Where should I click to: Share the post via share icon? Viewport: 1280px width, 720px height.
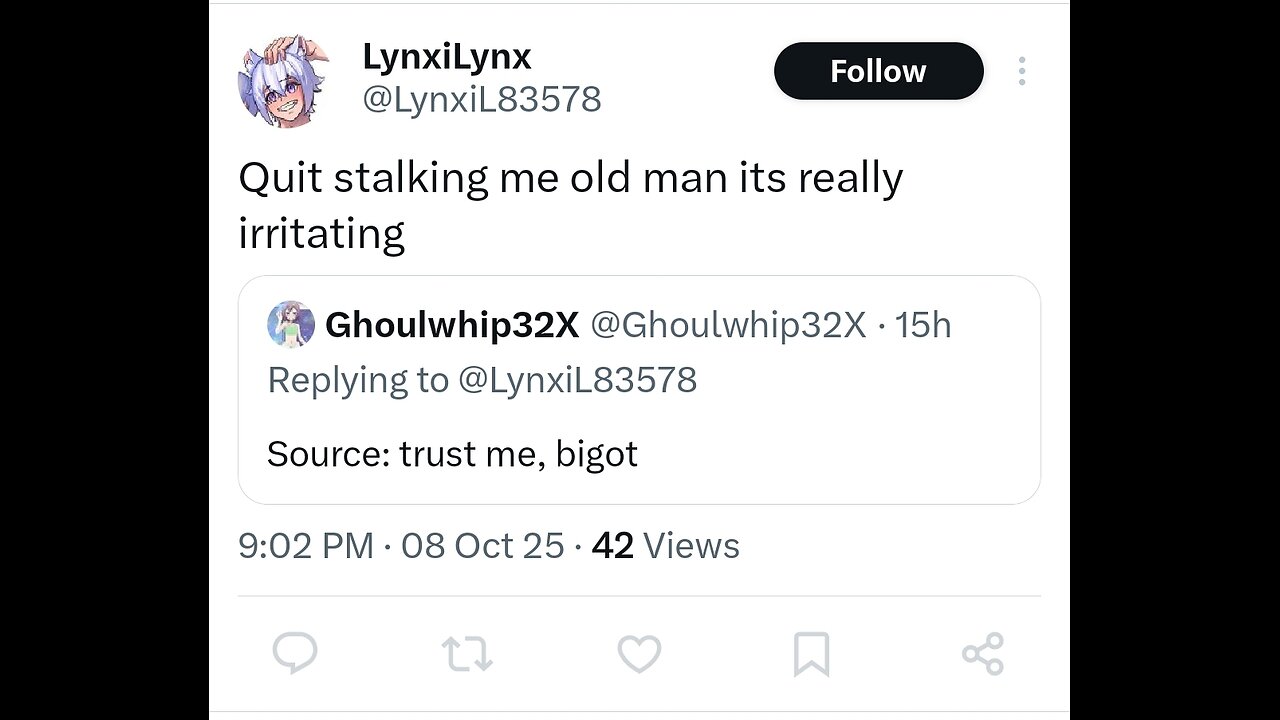click(982, 654)
